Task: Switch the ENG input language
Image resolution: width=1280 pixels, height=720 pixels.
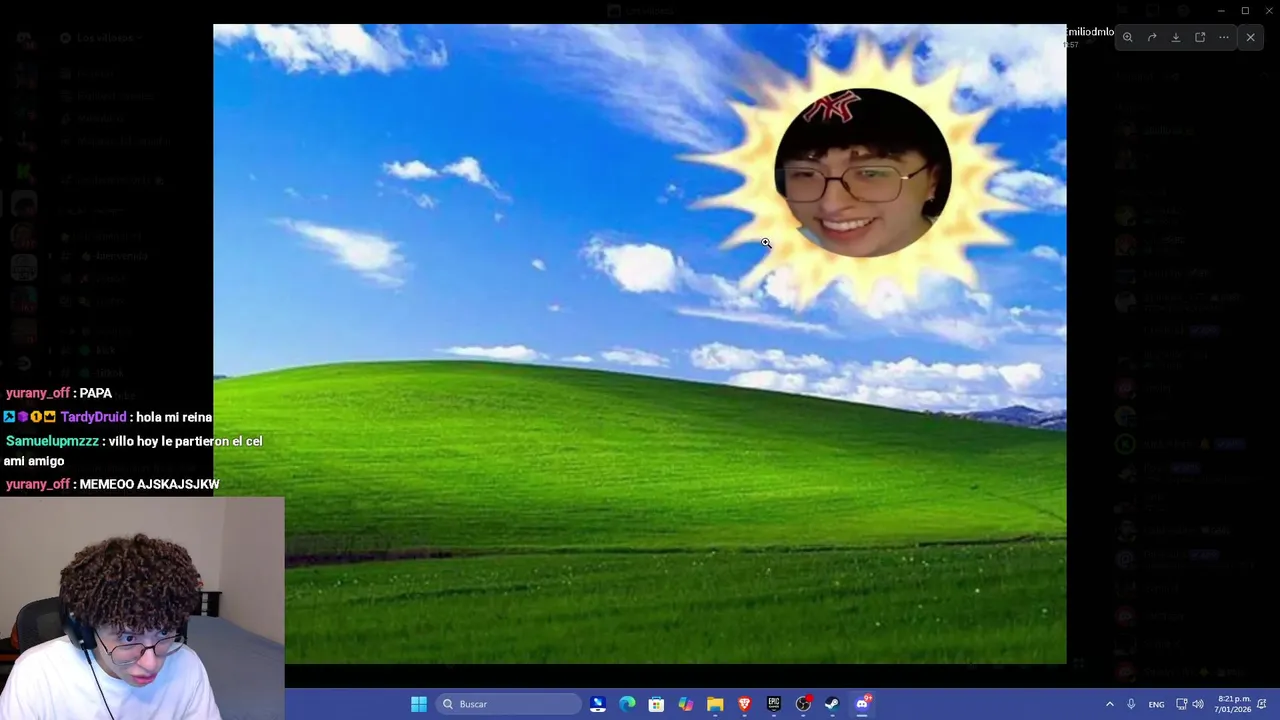Action: tap(1156, 704)
